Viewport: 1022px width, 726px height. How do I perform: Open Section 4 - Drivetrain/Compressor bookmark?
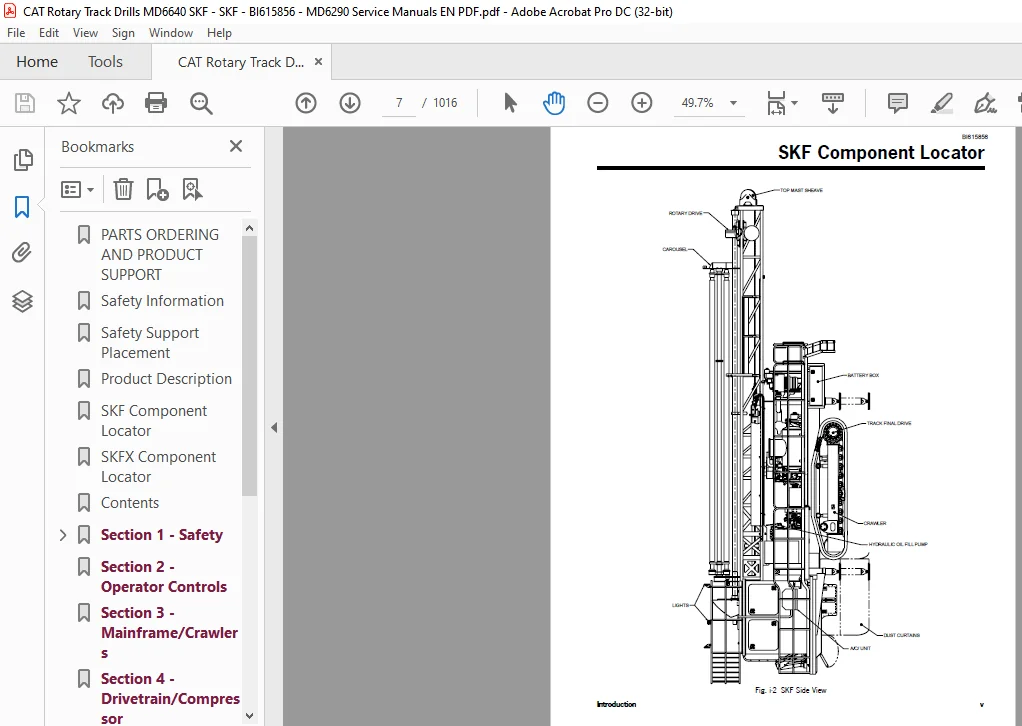170,698
